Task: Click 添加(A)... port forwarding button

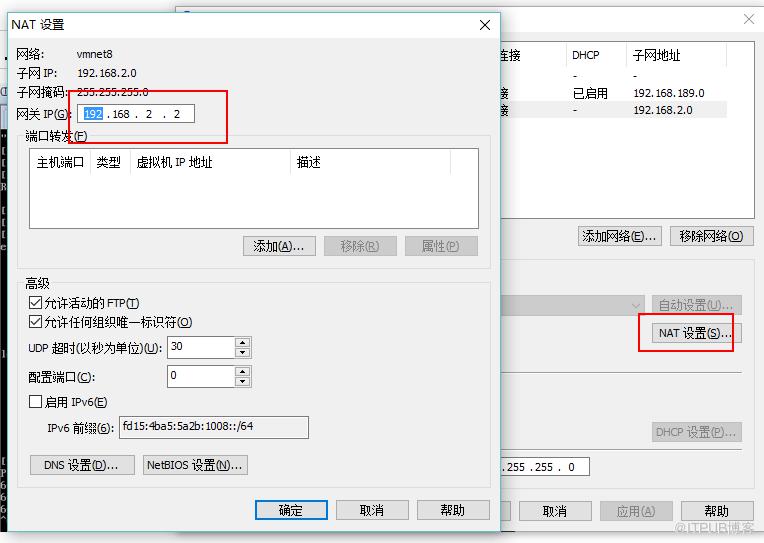Action: click(279, 246)
